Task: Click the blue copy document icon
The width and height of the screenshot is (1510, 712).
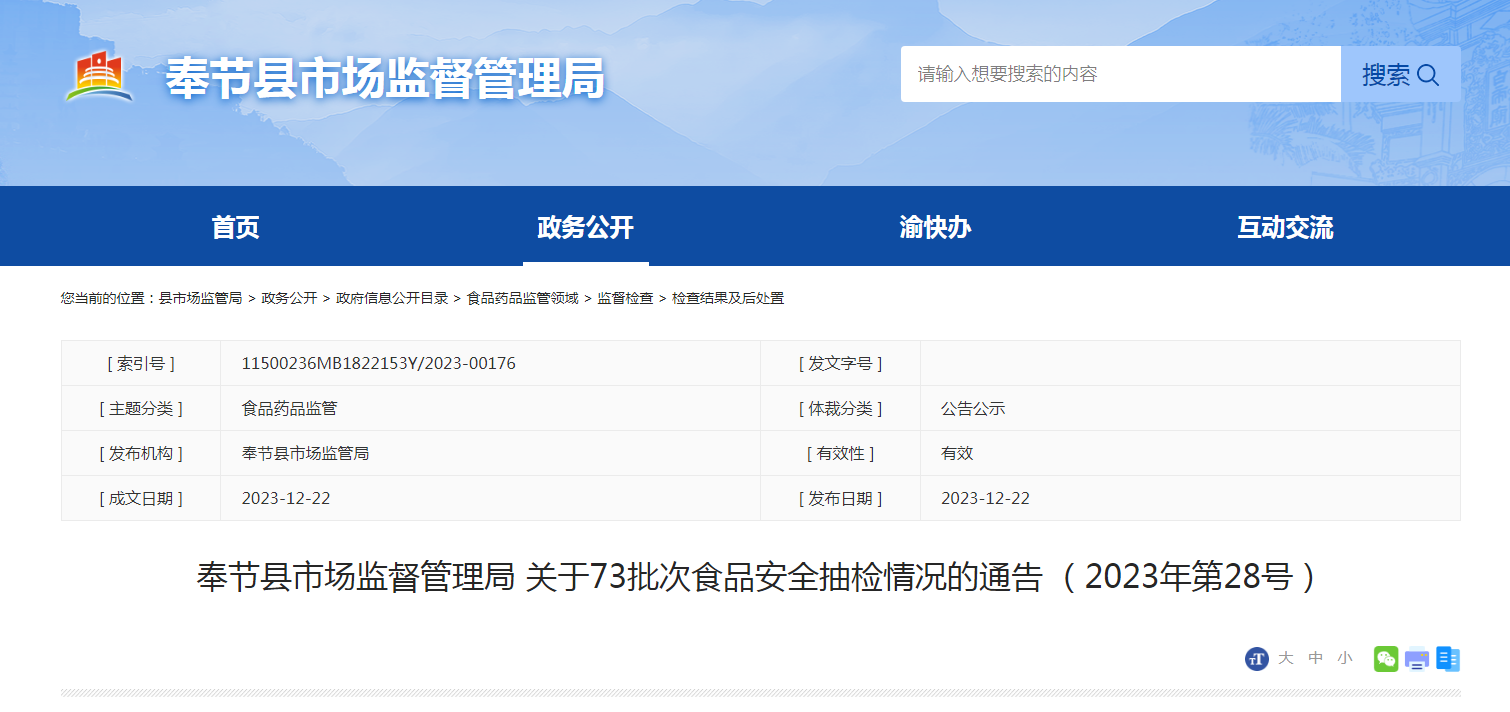Action: click(x=1447, y=658)
